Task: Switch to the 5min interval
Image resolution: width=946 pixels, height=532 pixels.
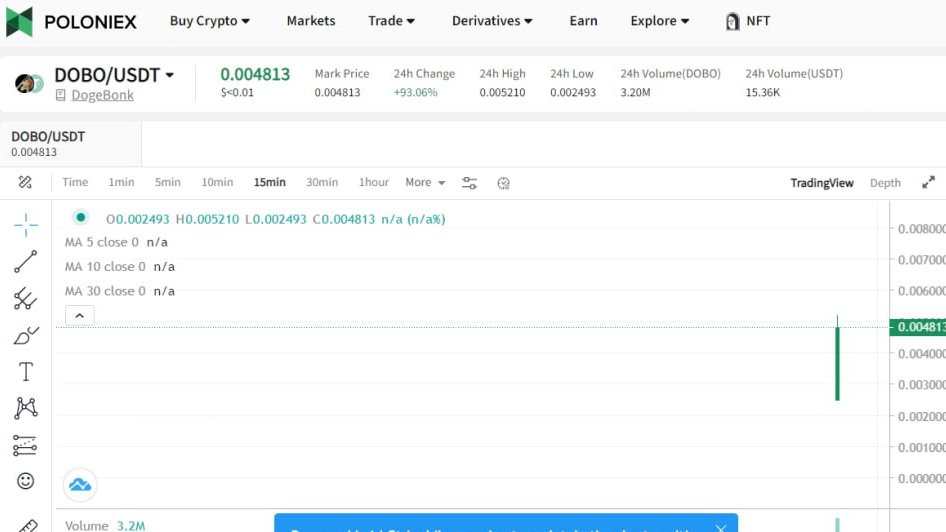Action: pyautogui.click(x=167, y=182)
